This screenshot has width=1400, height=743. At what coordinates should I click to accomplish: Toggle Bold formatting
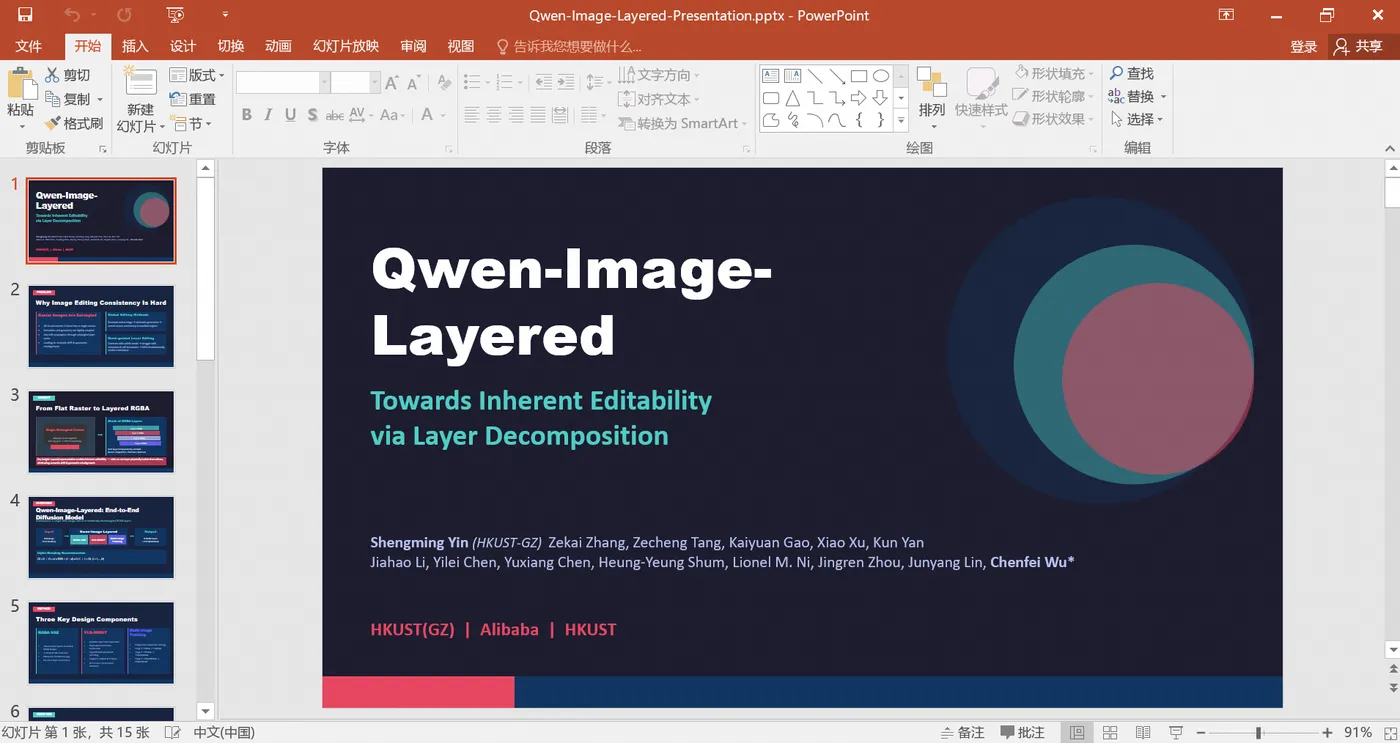click(x=247, y=115)
